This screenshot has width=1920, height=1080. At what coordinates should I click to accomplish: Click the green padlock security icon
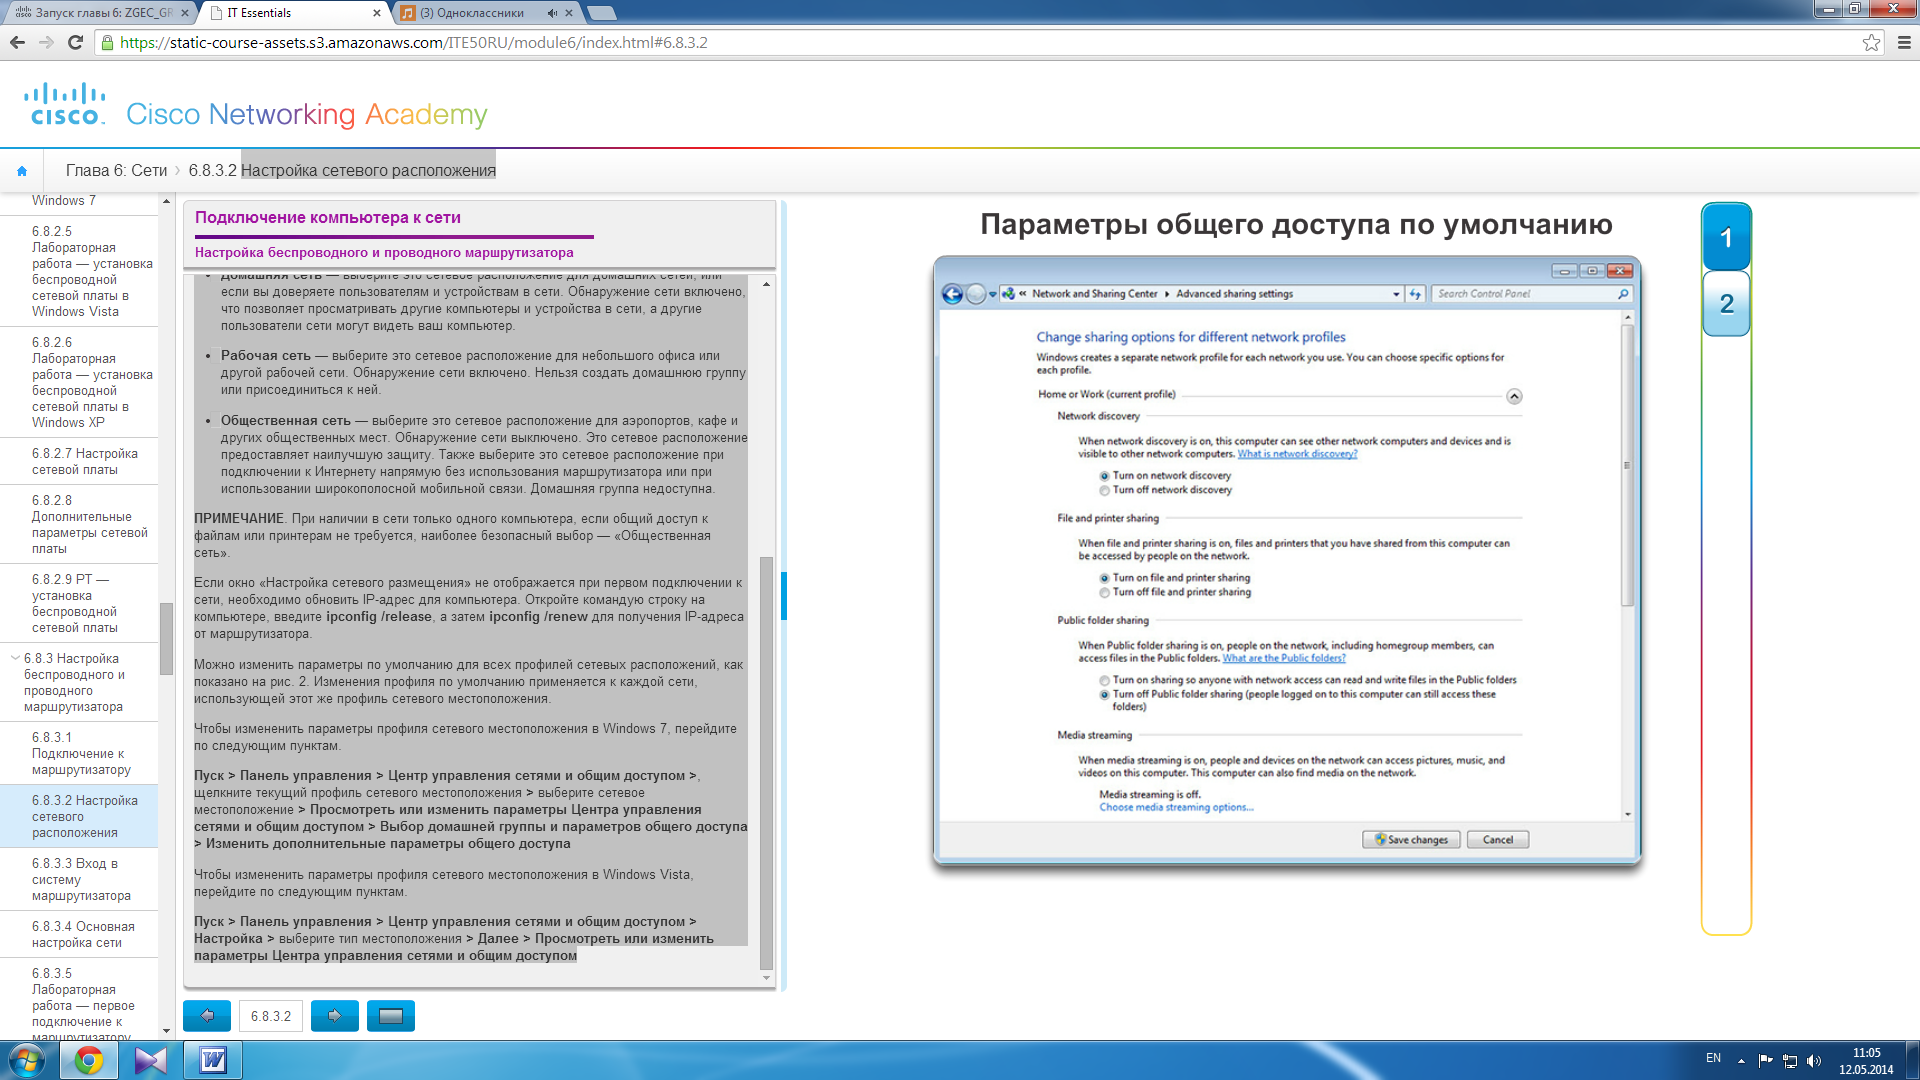(x=107, y=42)
